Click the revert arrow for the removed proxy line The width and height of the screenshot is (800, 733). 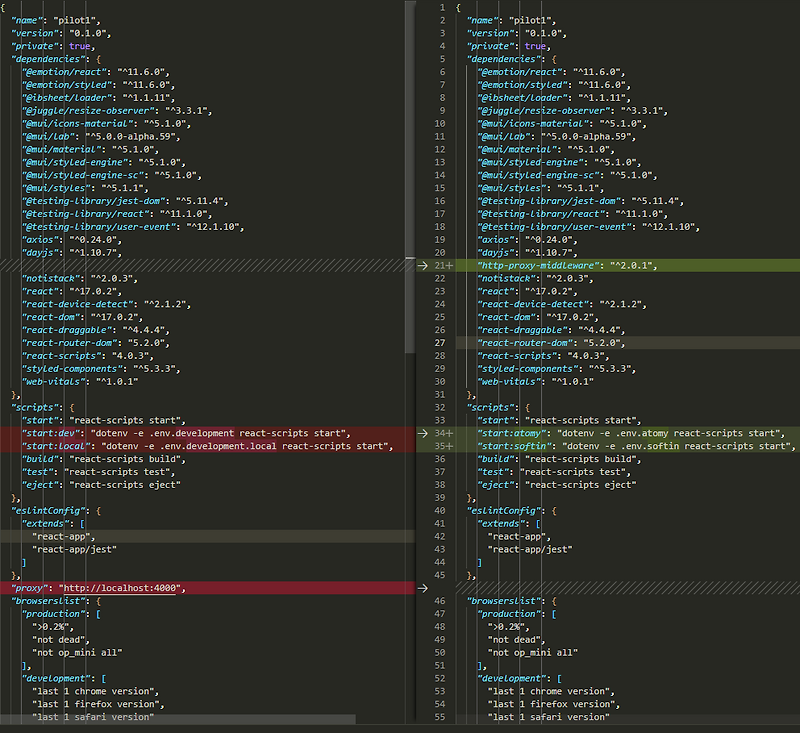pos(422,588)
